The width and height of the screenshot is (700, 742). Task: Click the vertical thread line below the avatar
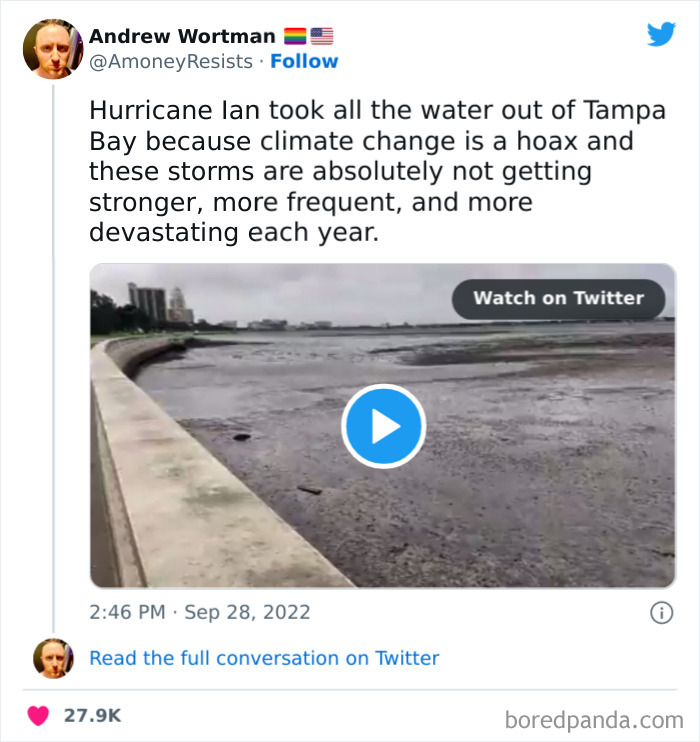click(53, 350)
